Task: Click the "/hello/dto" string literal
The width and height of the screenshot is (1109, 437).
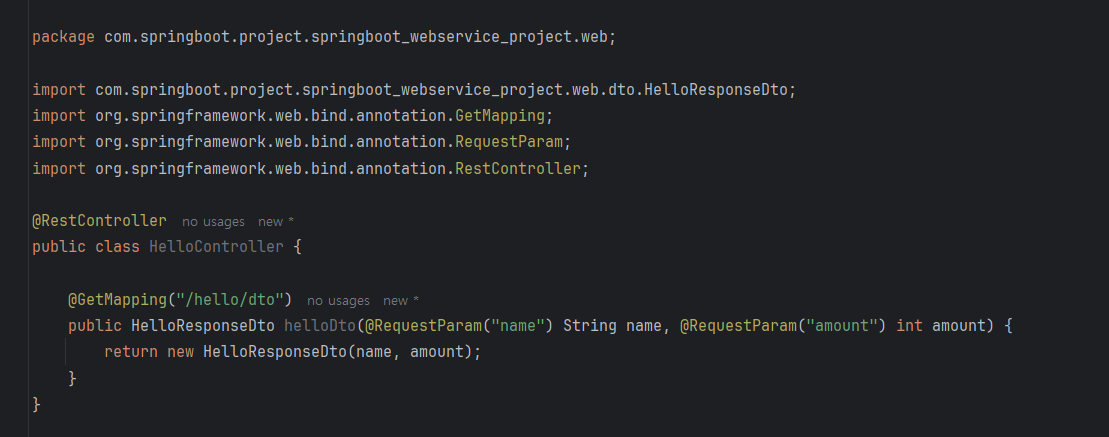Action: [x=230, y=299]
